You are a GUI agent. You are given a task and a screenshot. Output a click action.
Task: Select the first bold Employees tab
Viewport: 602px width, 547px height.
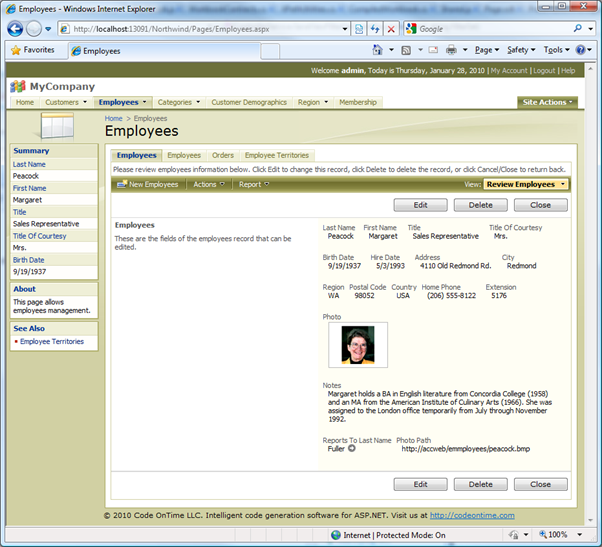click(137, 155)
